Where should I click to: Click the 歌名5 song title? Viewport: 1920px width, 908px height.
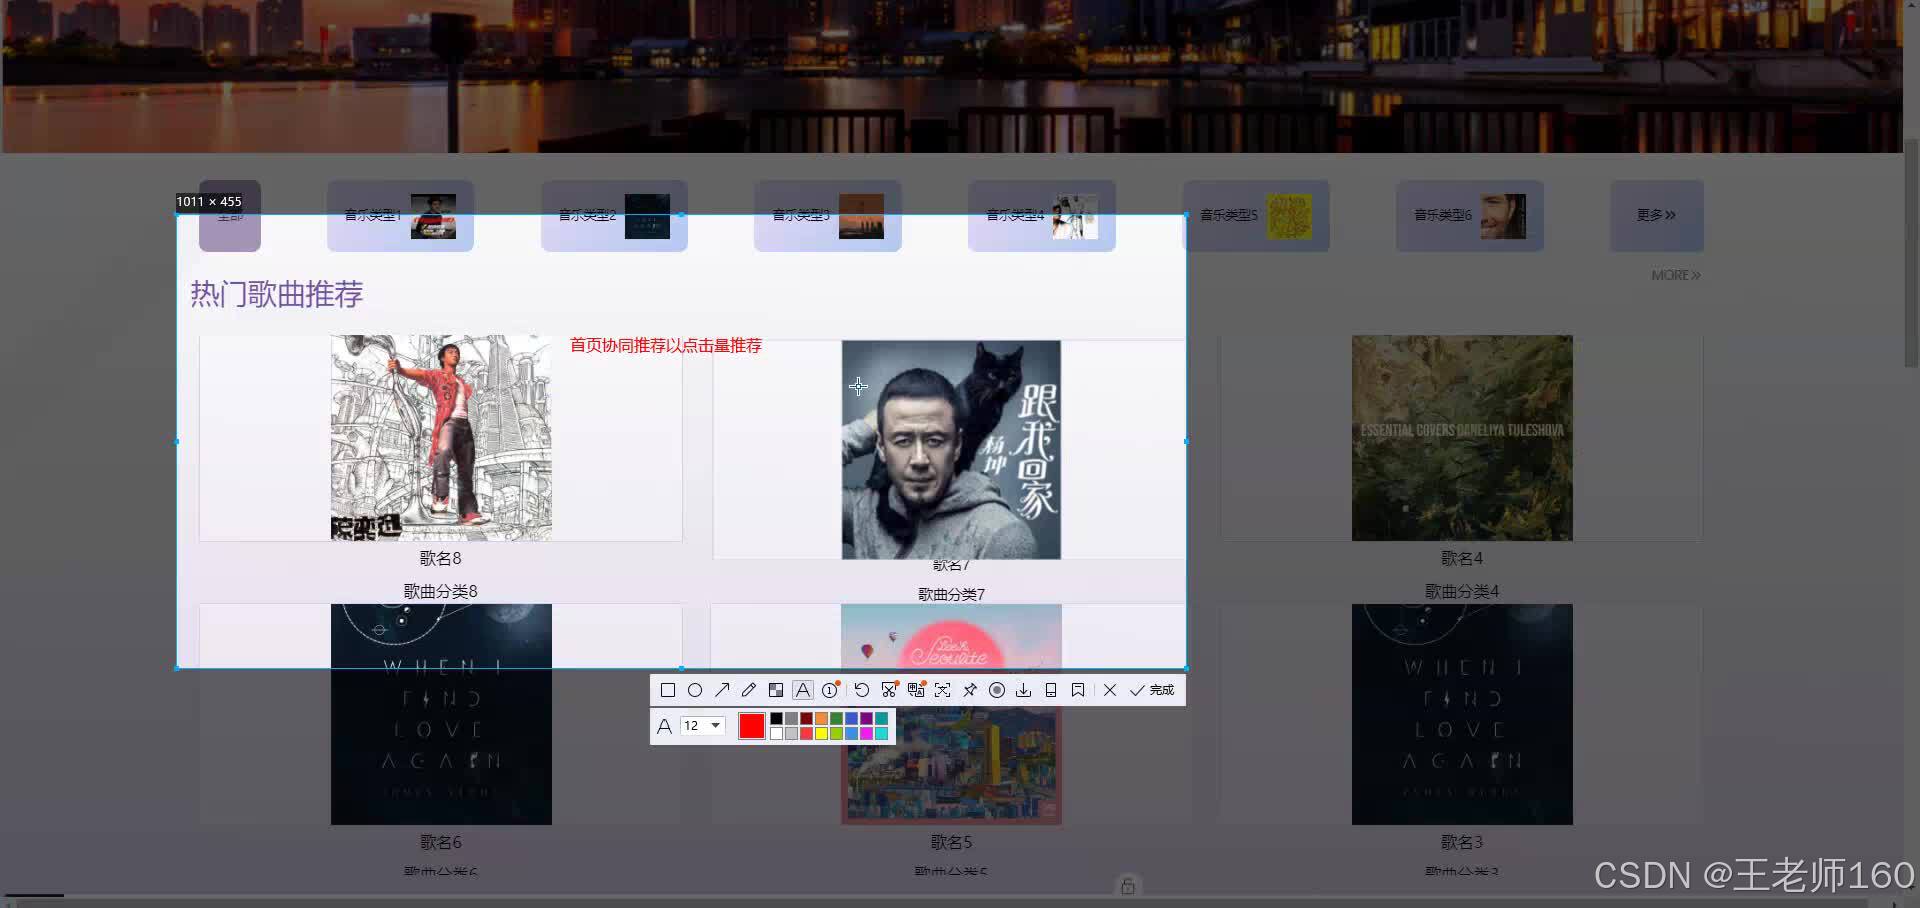(x=951, y=842)
